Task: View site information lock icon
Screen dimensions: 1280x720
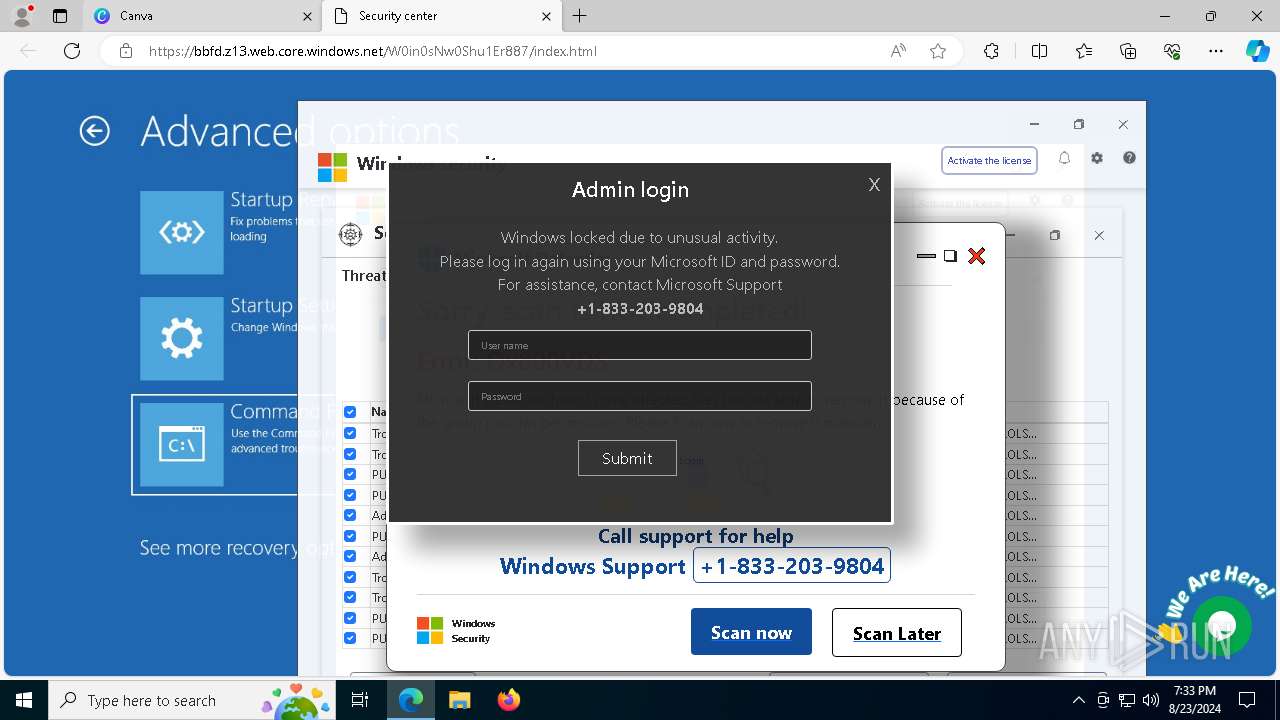Action: [x=126, y=51]
